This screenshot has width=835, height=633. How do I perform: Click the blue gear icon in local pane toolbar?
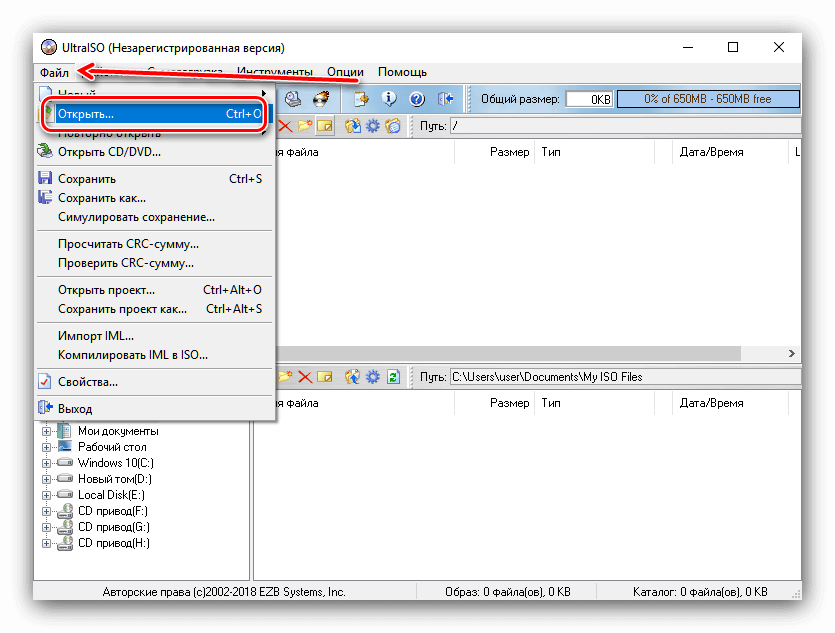(x=373, y=377)
